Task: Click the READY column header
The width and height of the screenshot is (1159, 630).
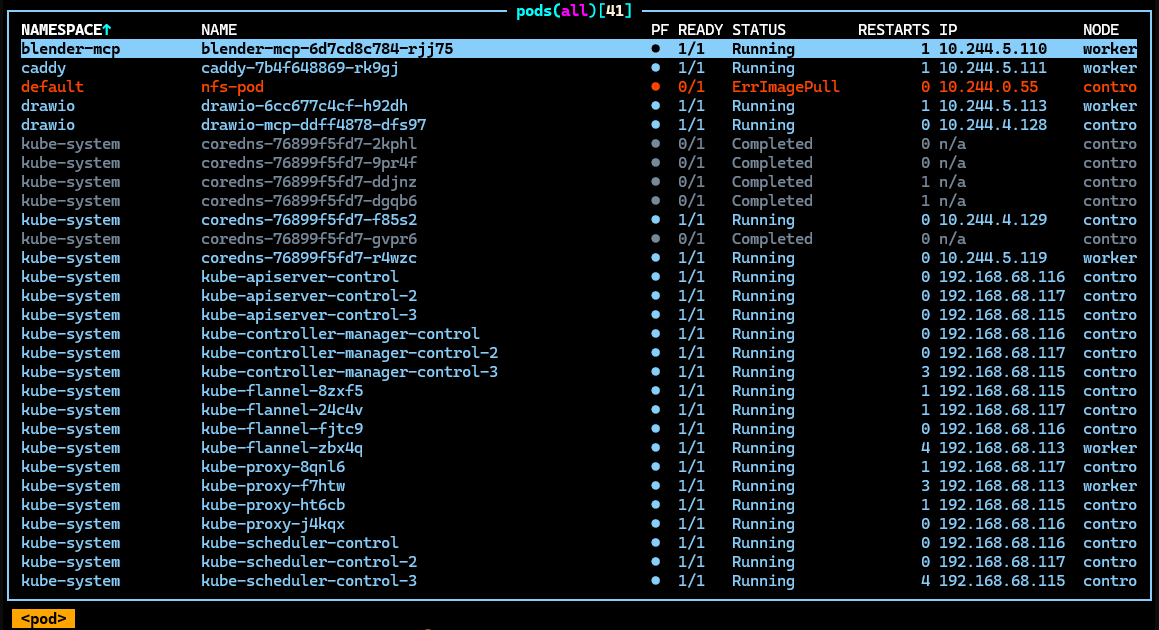Action: [x=700, y=30]
